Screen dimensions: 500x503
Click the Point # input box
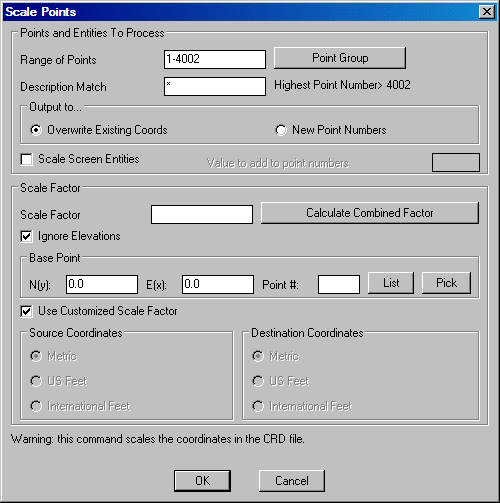pyautogui.click(x=339, y=284)
